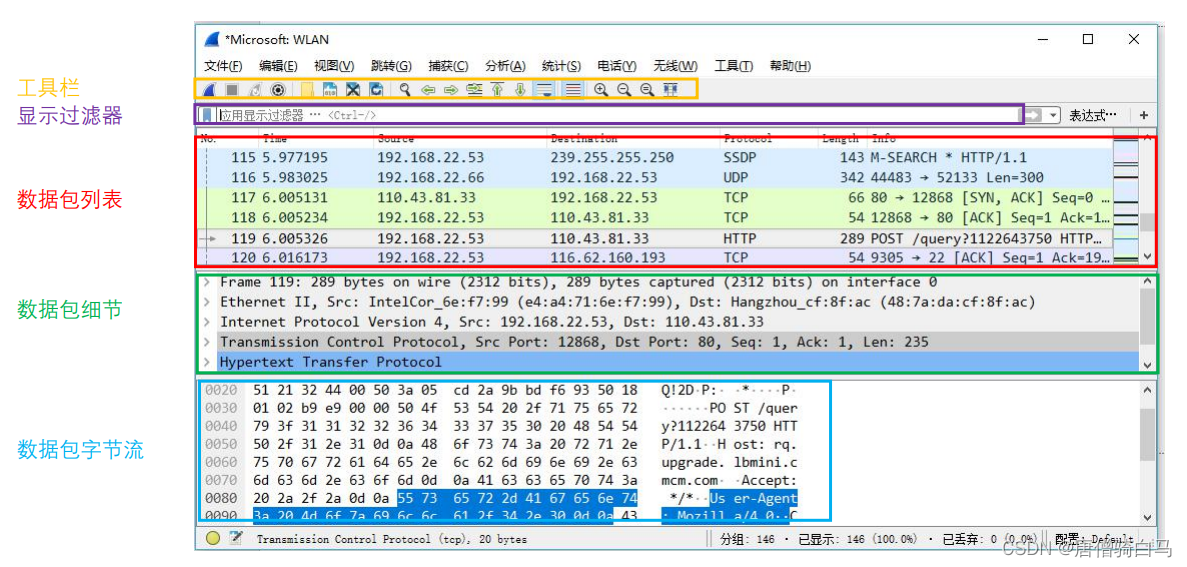This screenshot has height=567, width=1187.
Task: Open the 统计(S) menu
Action: tap(562, 66)
